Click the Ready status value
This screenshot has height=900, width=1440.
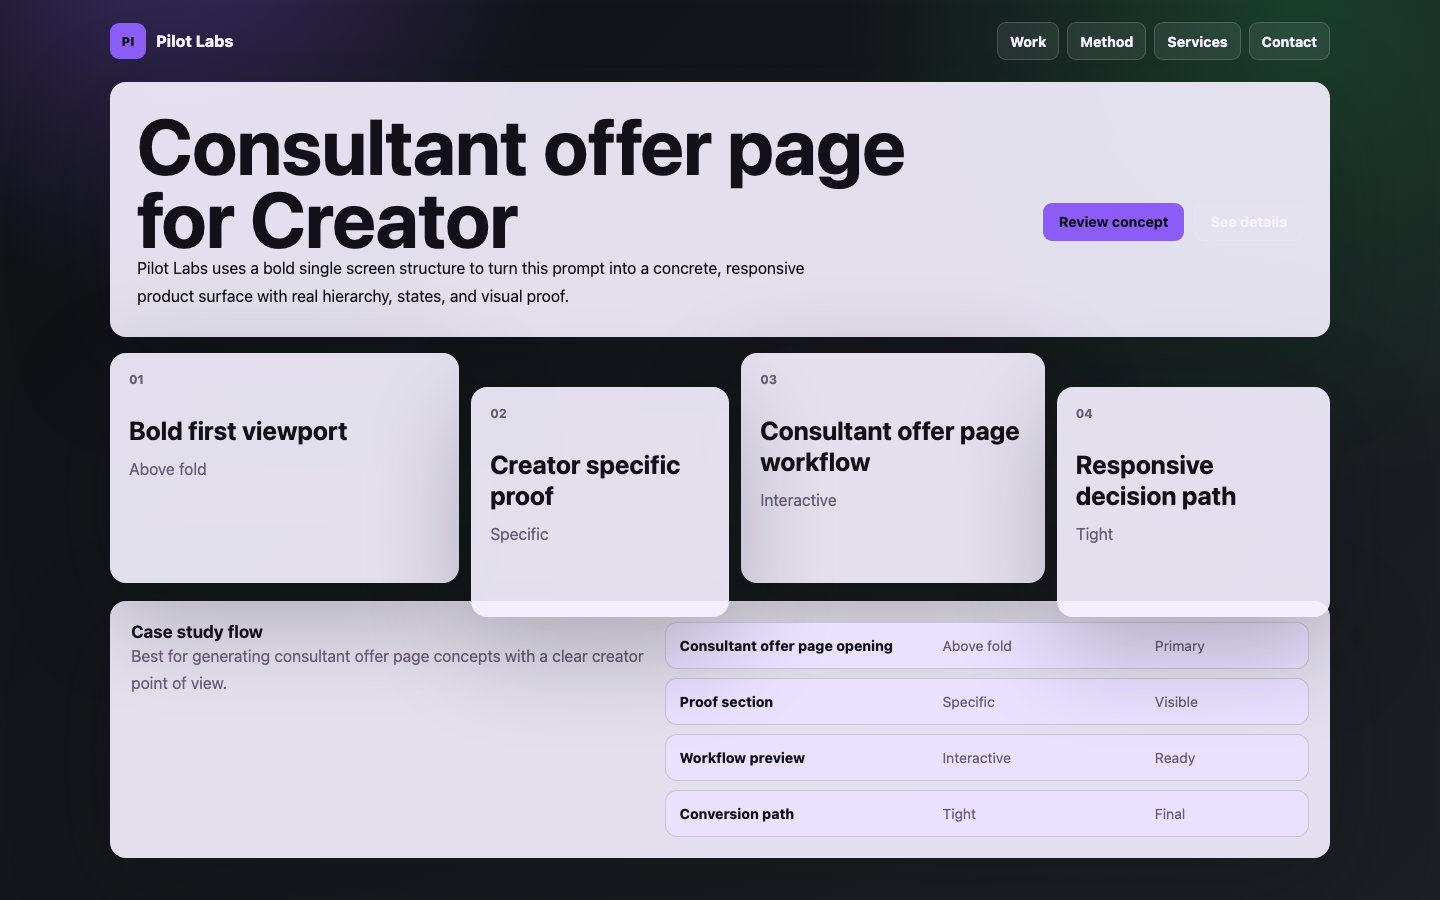(1174, 758)
